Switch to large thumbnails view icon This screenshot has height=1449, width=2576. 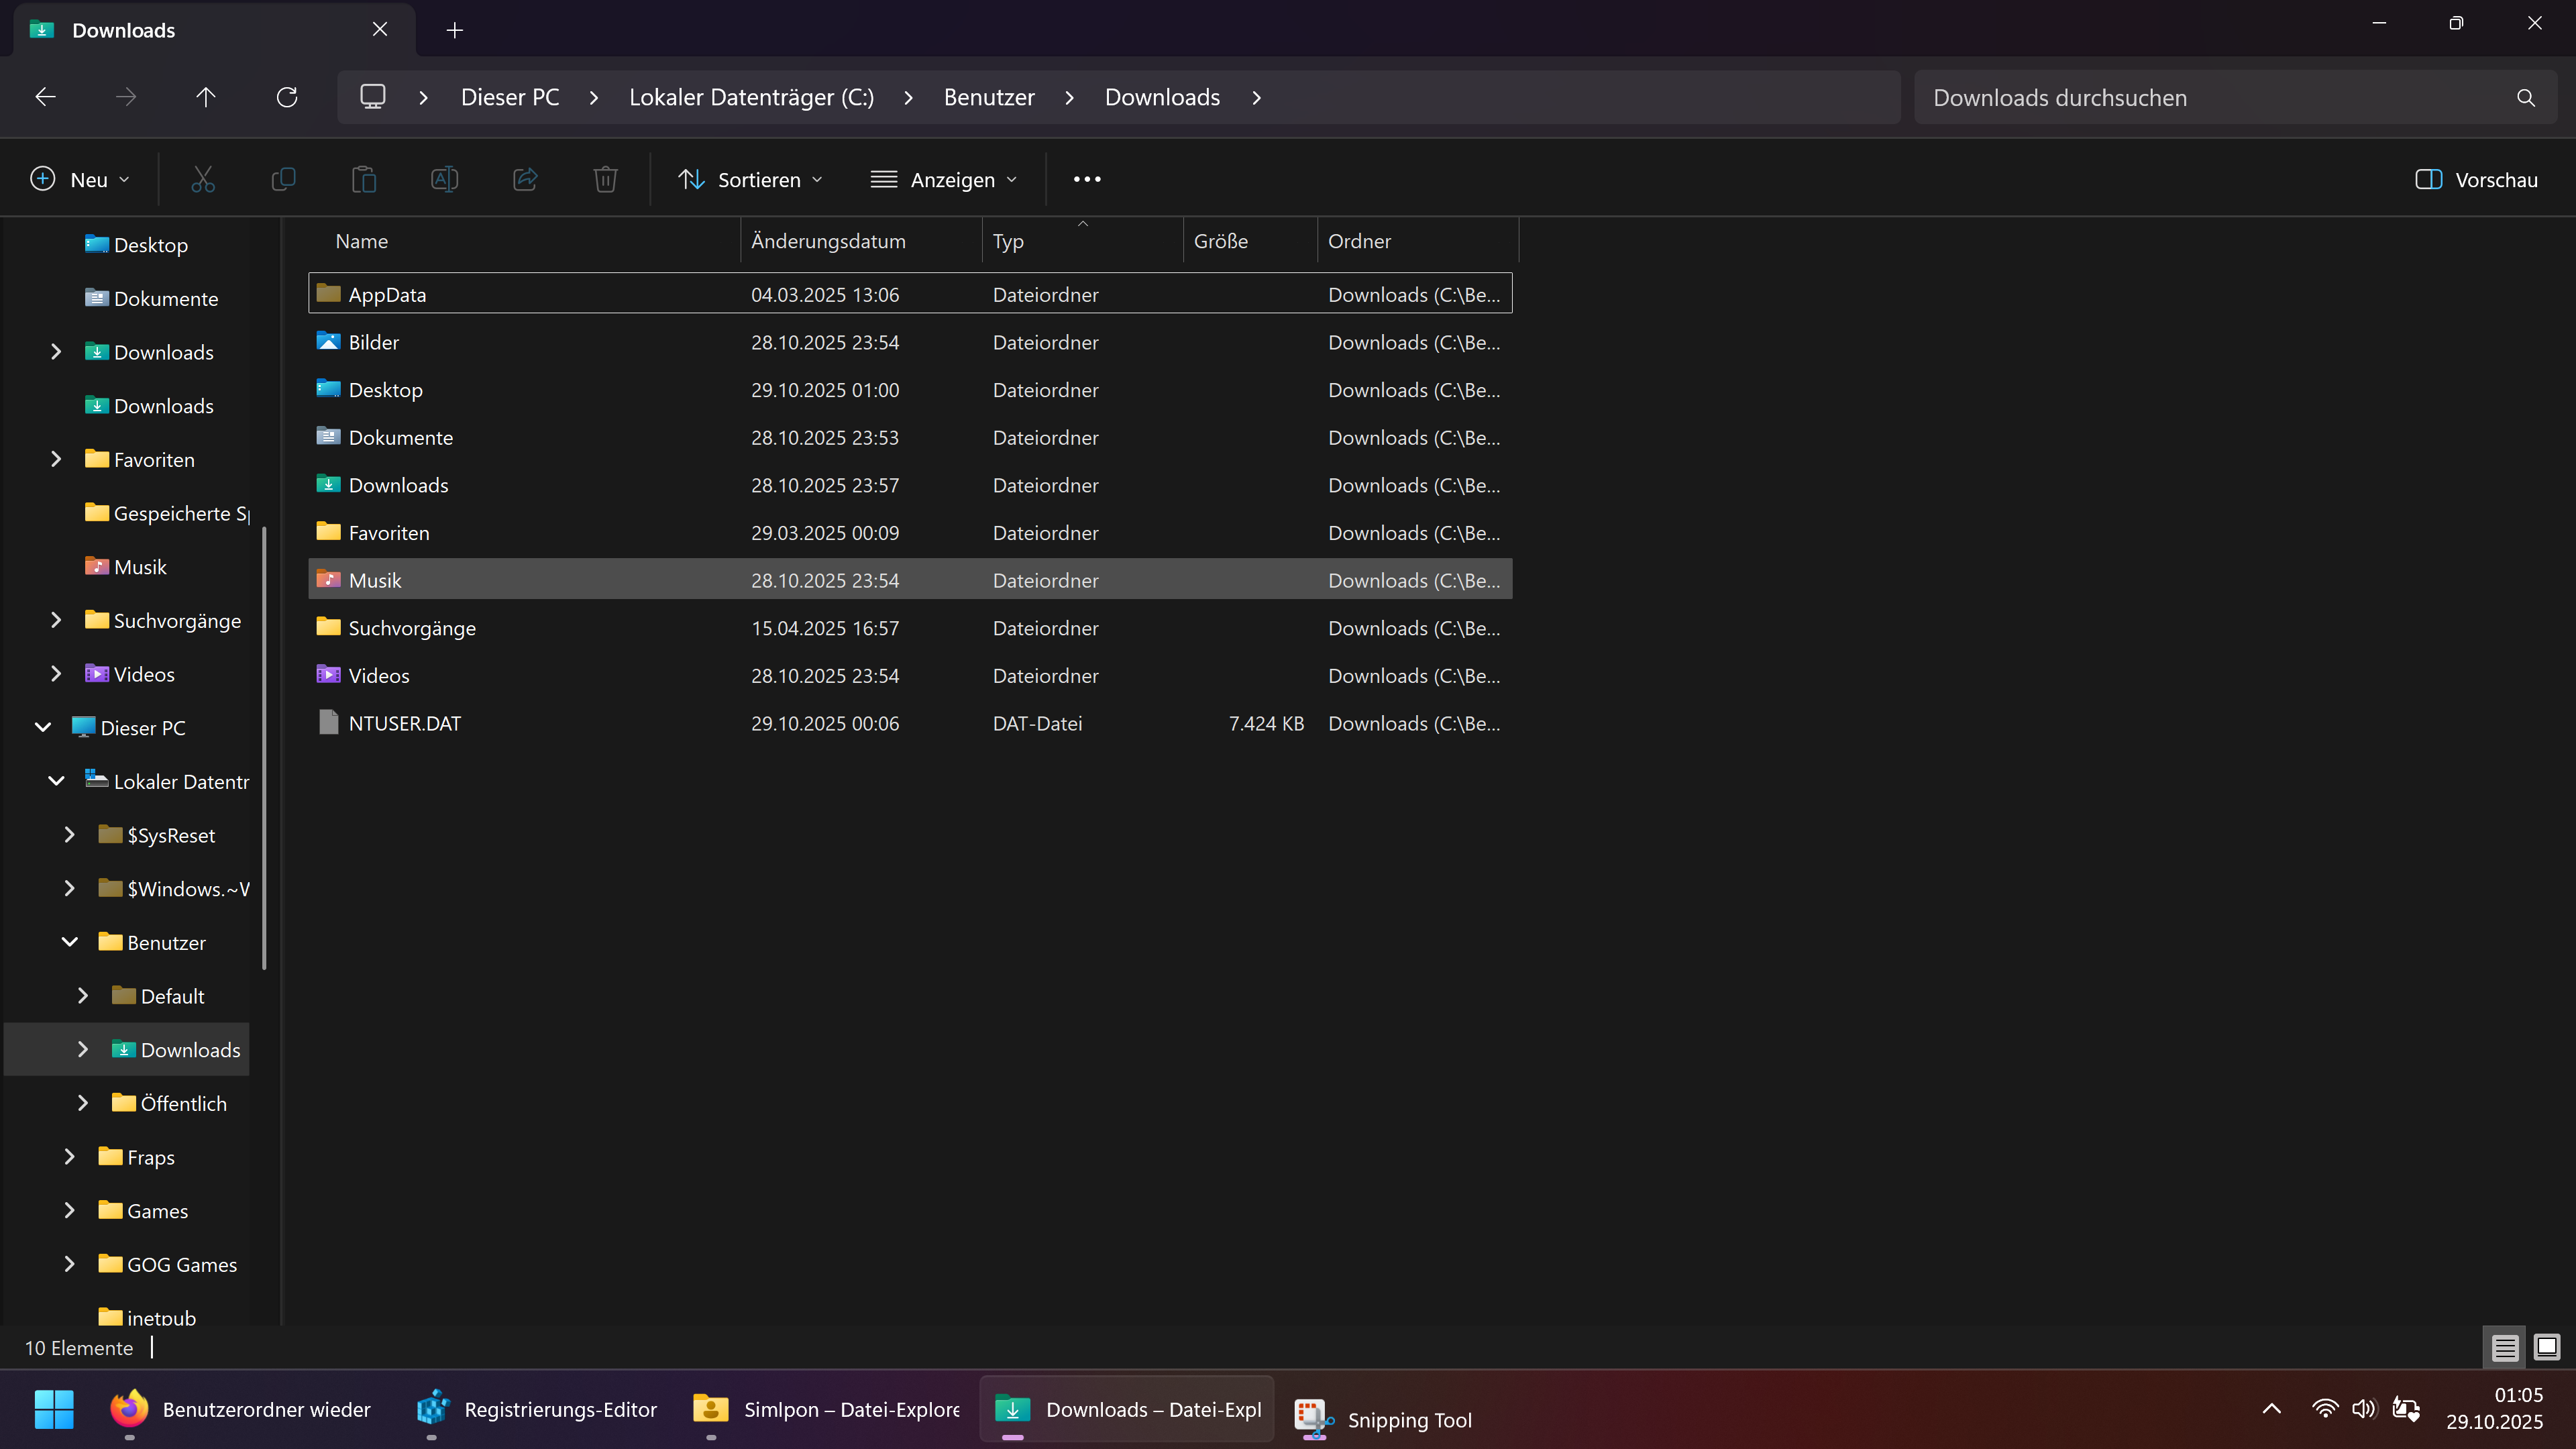pos(2546,1348)
